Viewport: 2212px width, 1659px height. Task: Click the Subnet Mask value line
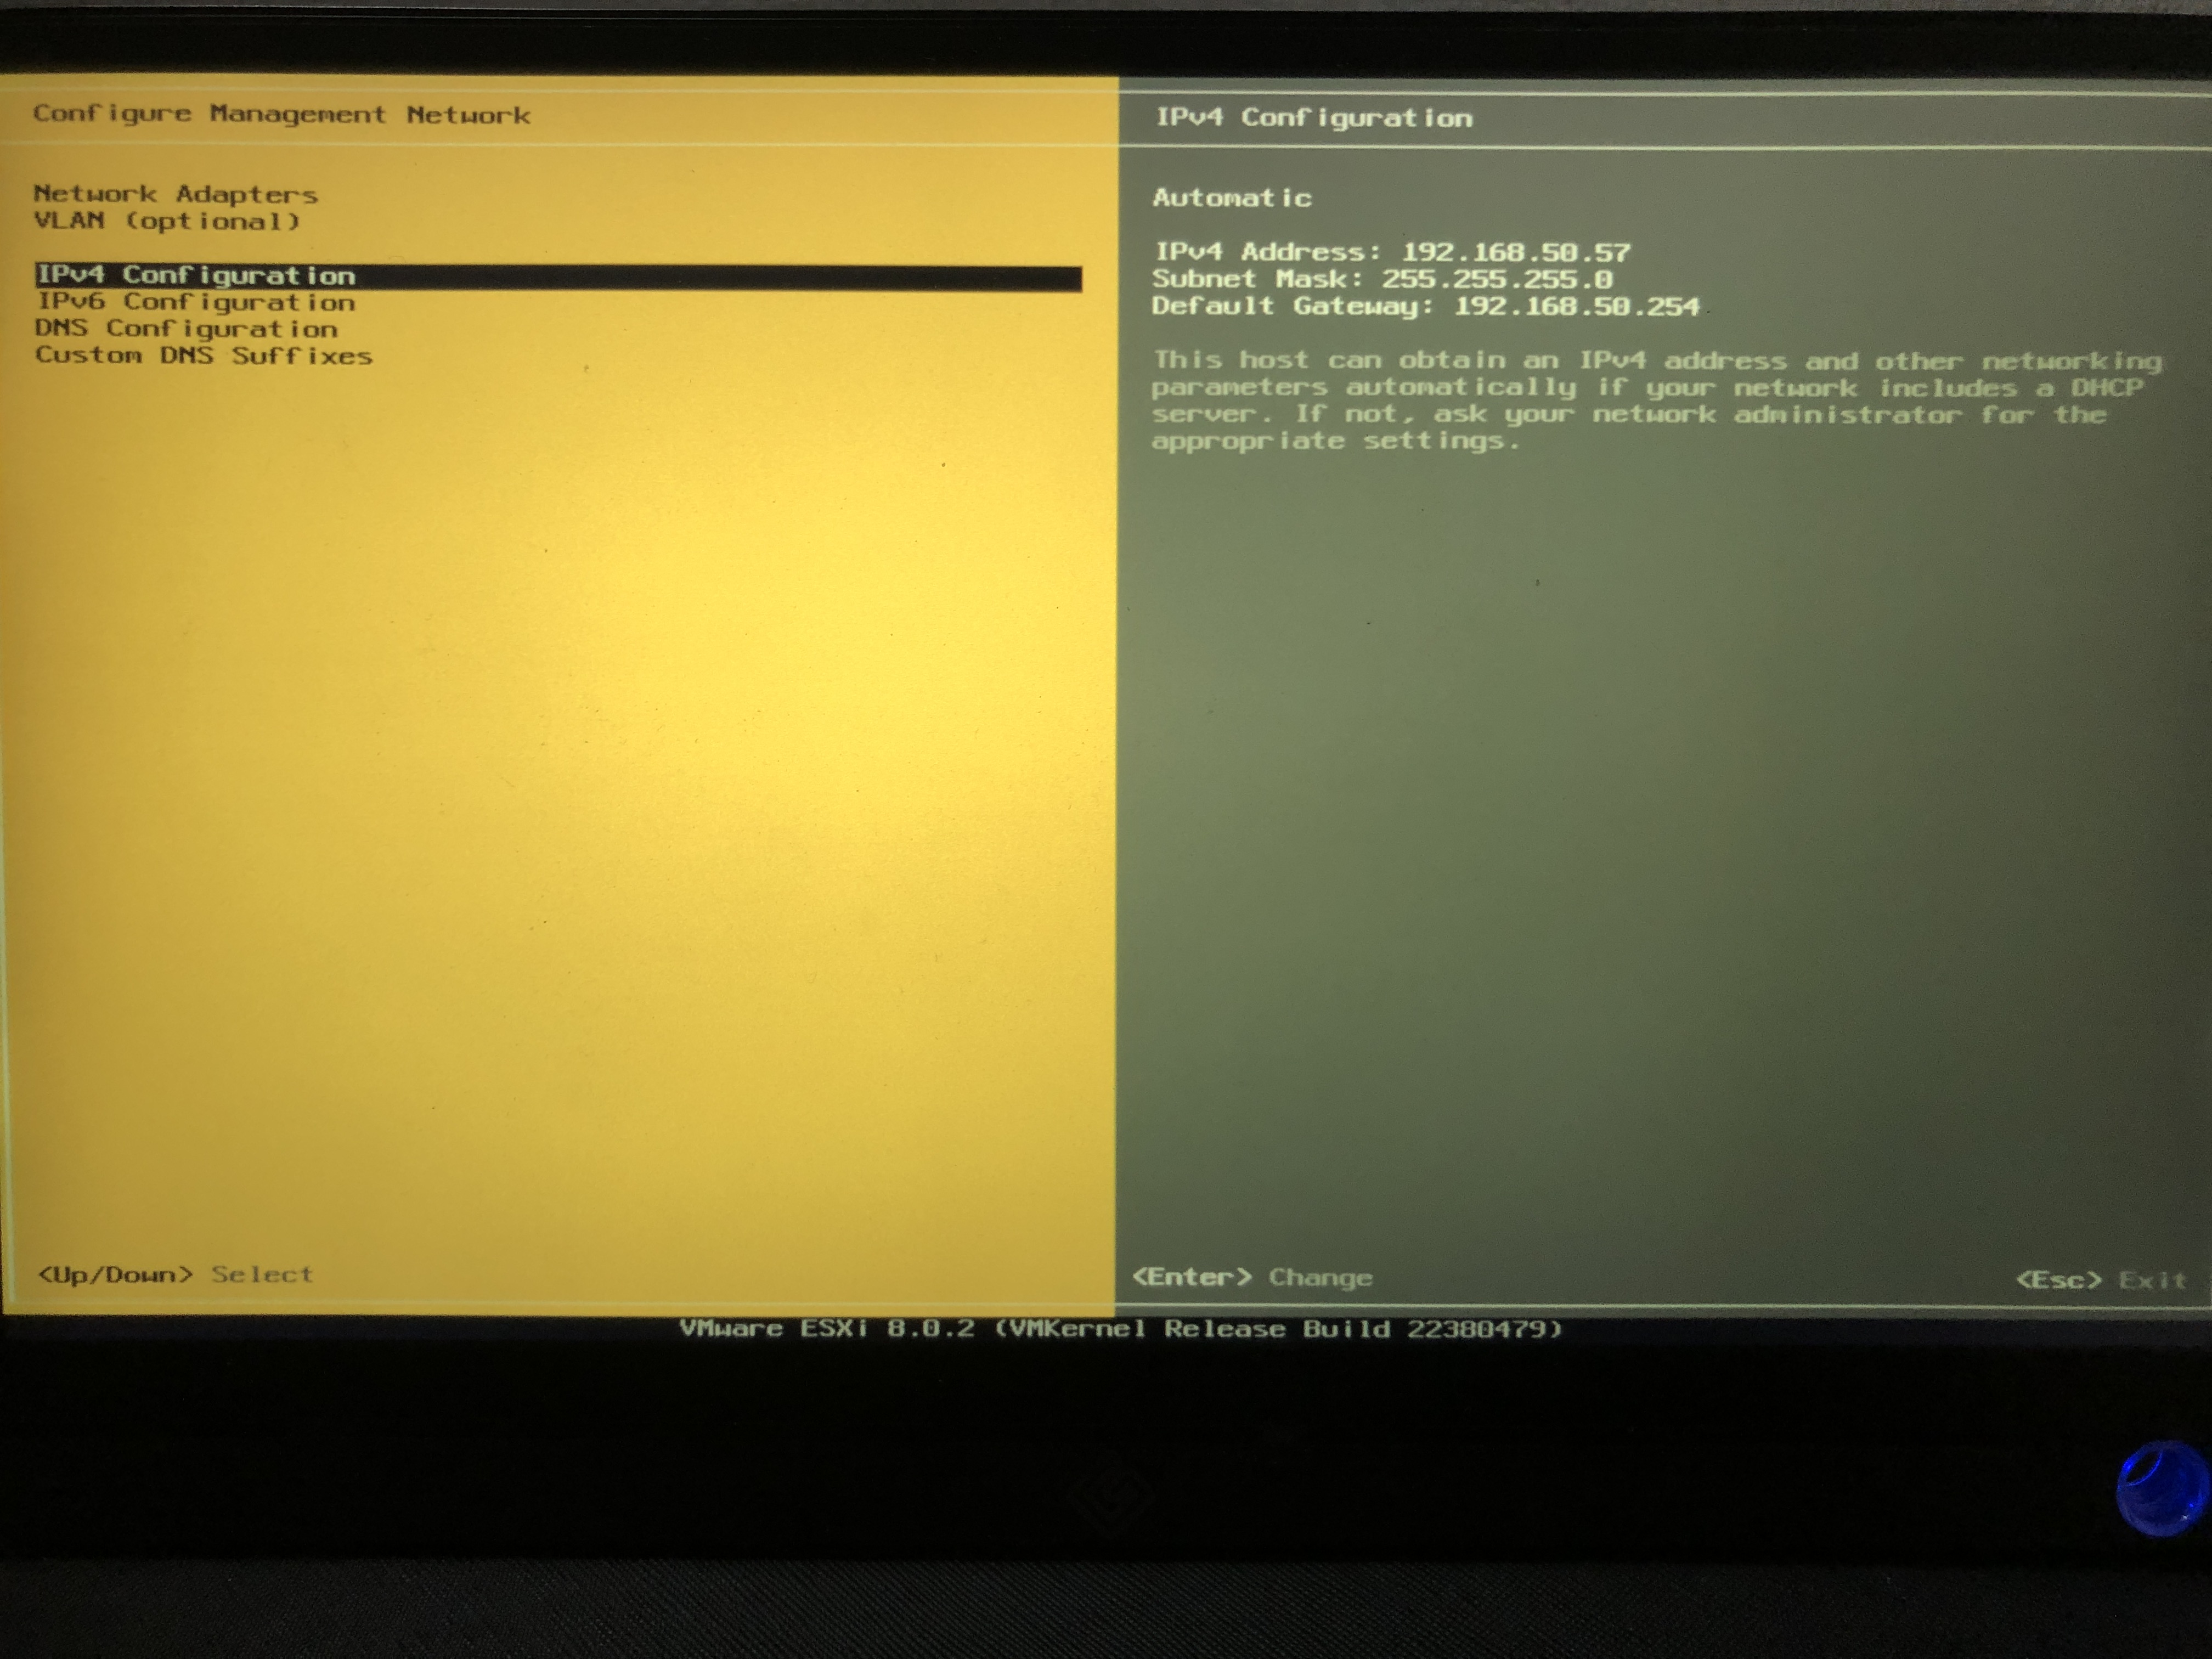(x=1382, y=279)
